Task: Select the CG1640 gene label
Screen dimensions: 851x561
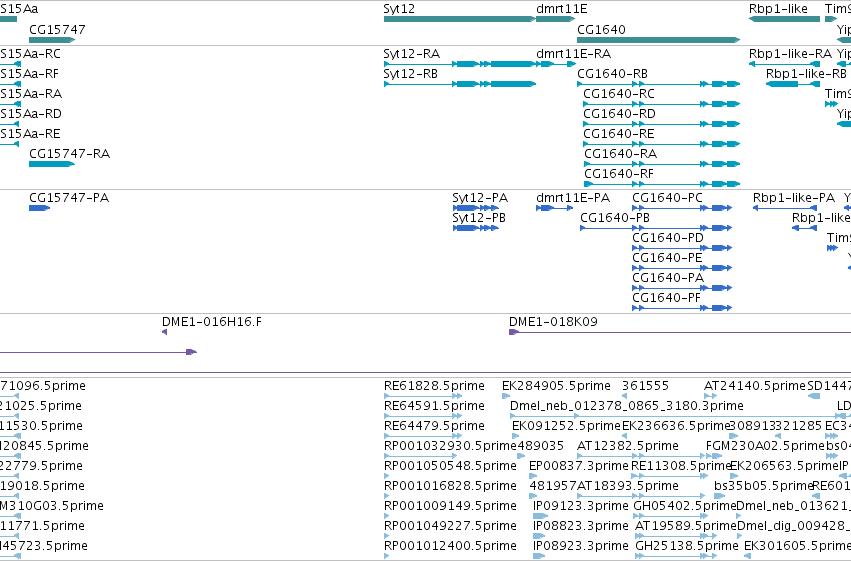Action: [x=601, y=30]
